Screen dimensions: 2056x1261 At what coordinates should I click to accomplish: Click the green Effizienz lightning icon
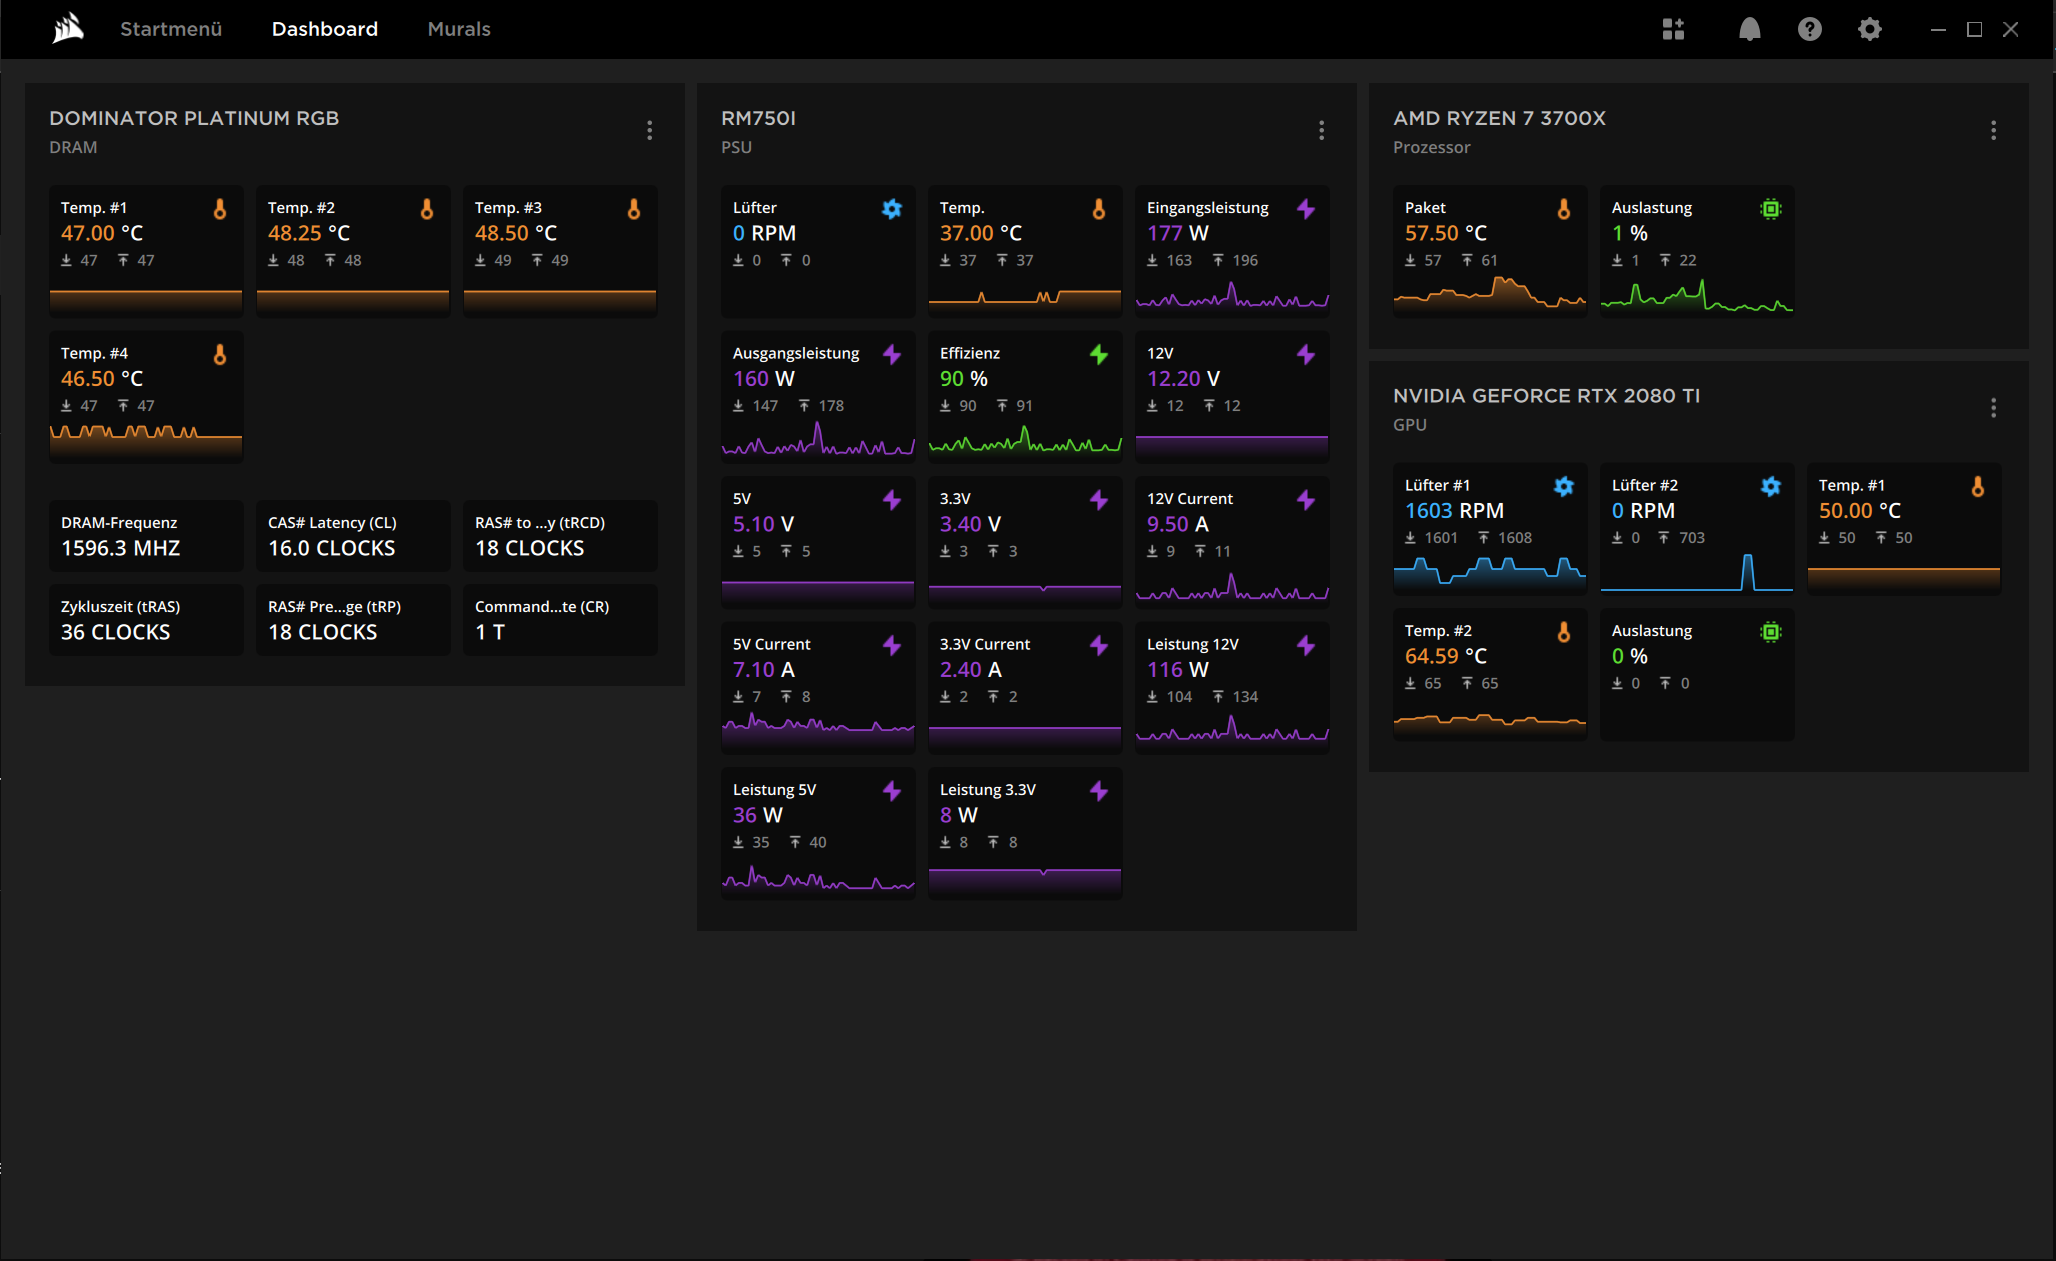coord(1098,354)
